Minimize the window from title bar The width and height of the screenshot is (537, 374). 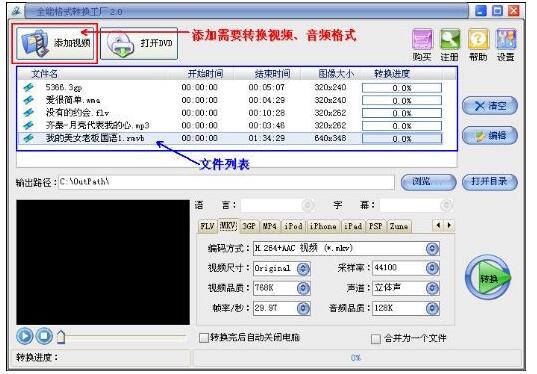pos(481,11)
